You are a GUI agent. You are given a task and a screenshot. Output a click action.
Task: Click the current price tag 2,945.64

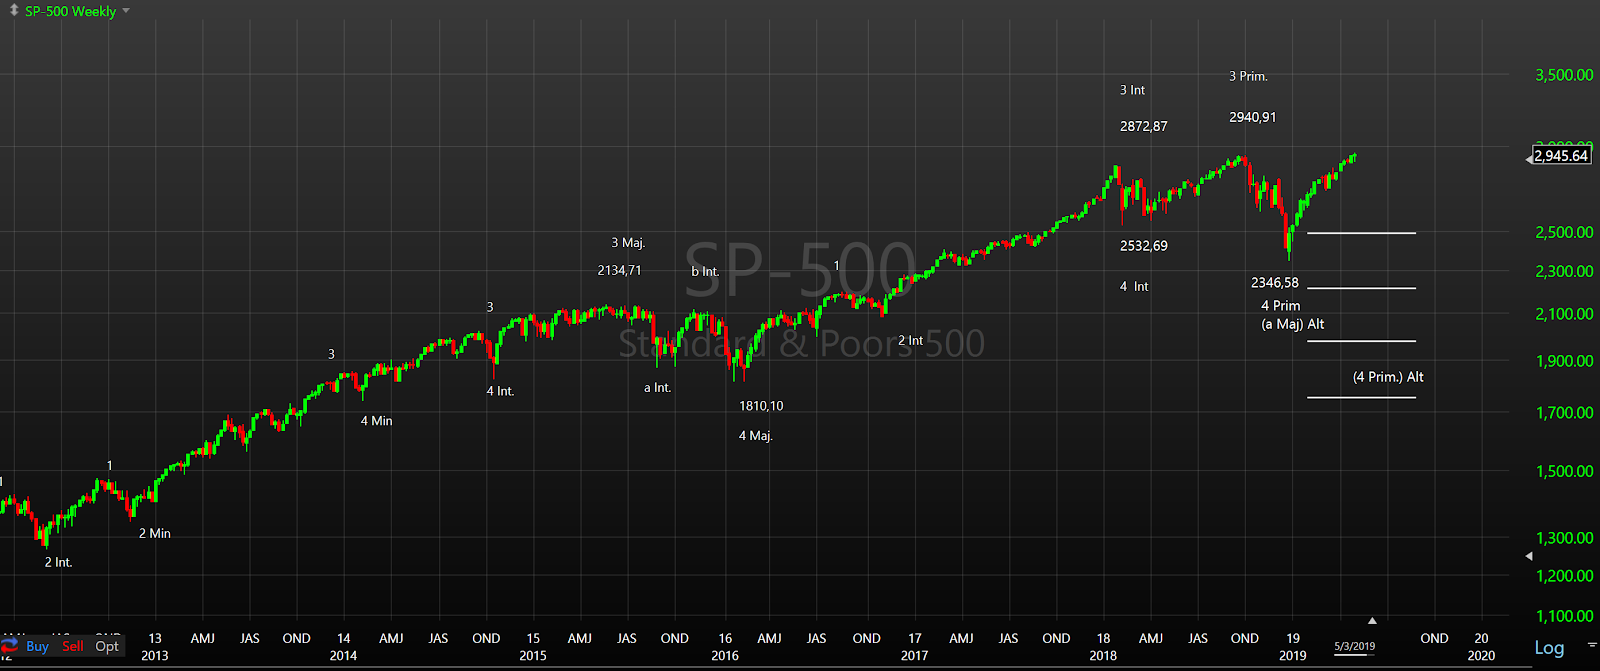pos(1561,156)
